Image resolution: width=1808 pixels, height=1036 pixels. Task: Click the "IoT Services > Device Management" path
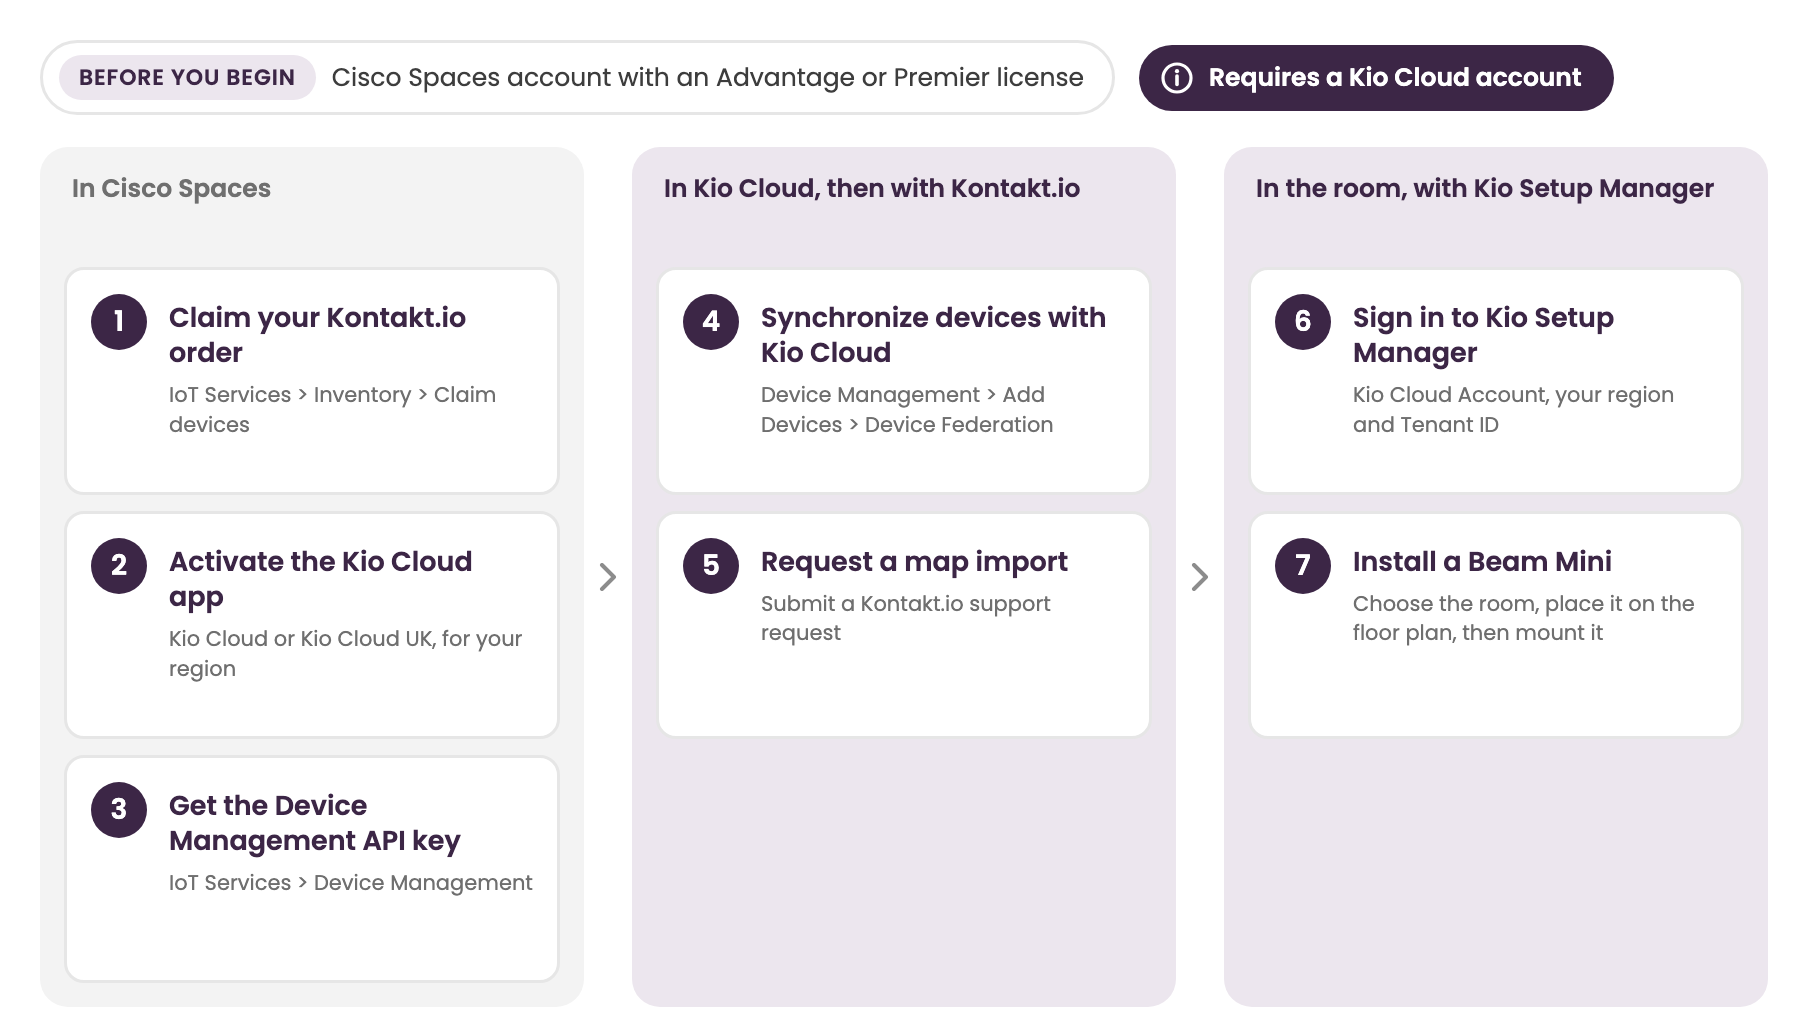(x=350, y=883)
